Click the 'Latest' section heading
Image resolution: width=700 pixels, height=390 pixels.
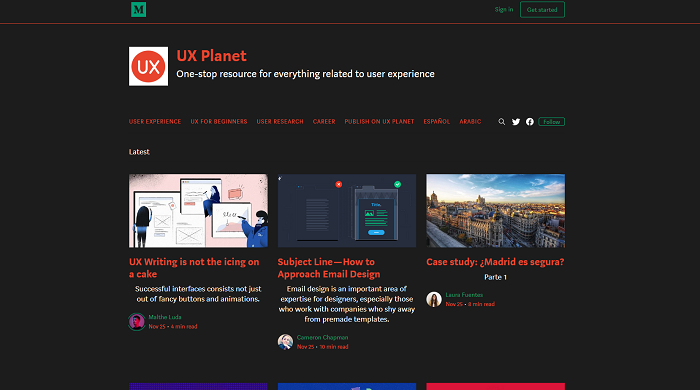tap(139, 152)
